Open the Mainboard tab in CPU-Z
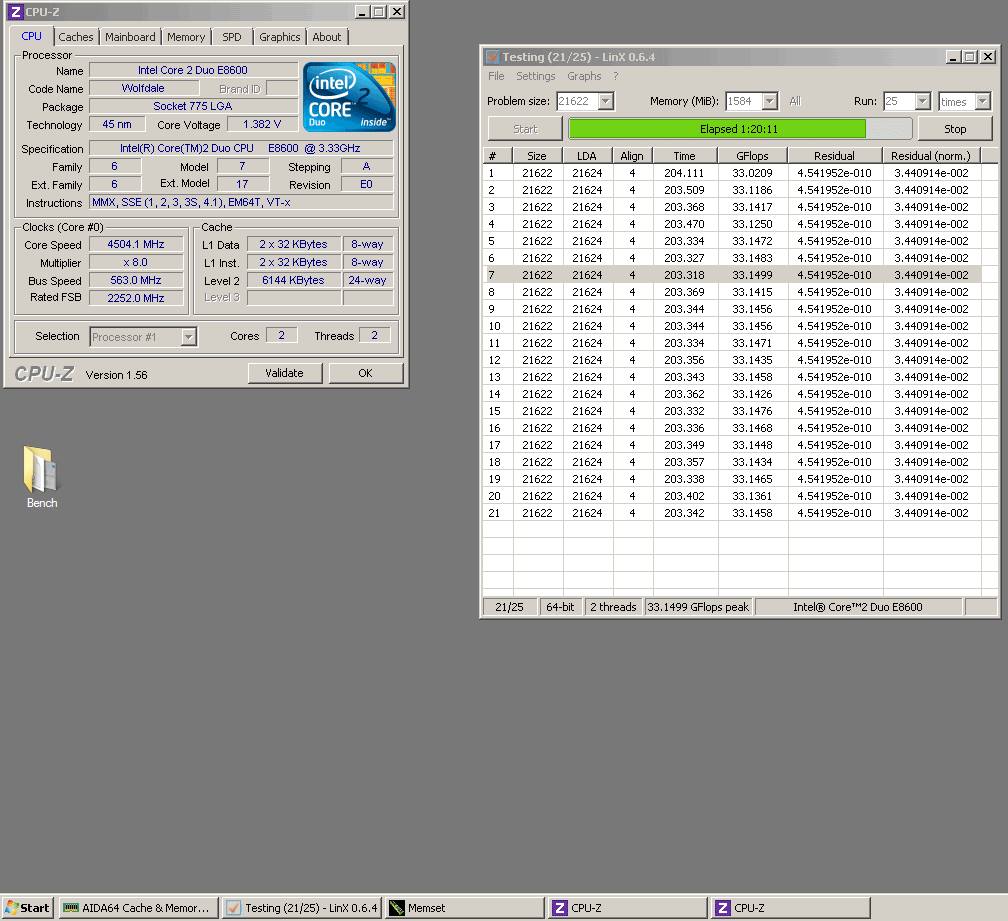This screenshot has height=921, width=1008. pos(130,37)
